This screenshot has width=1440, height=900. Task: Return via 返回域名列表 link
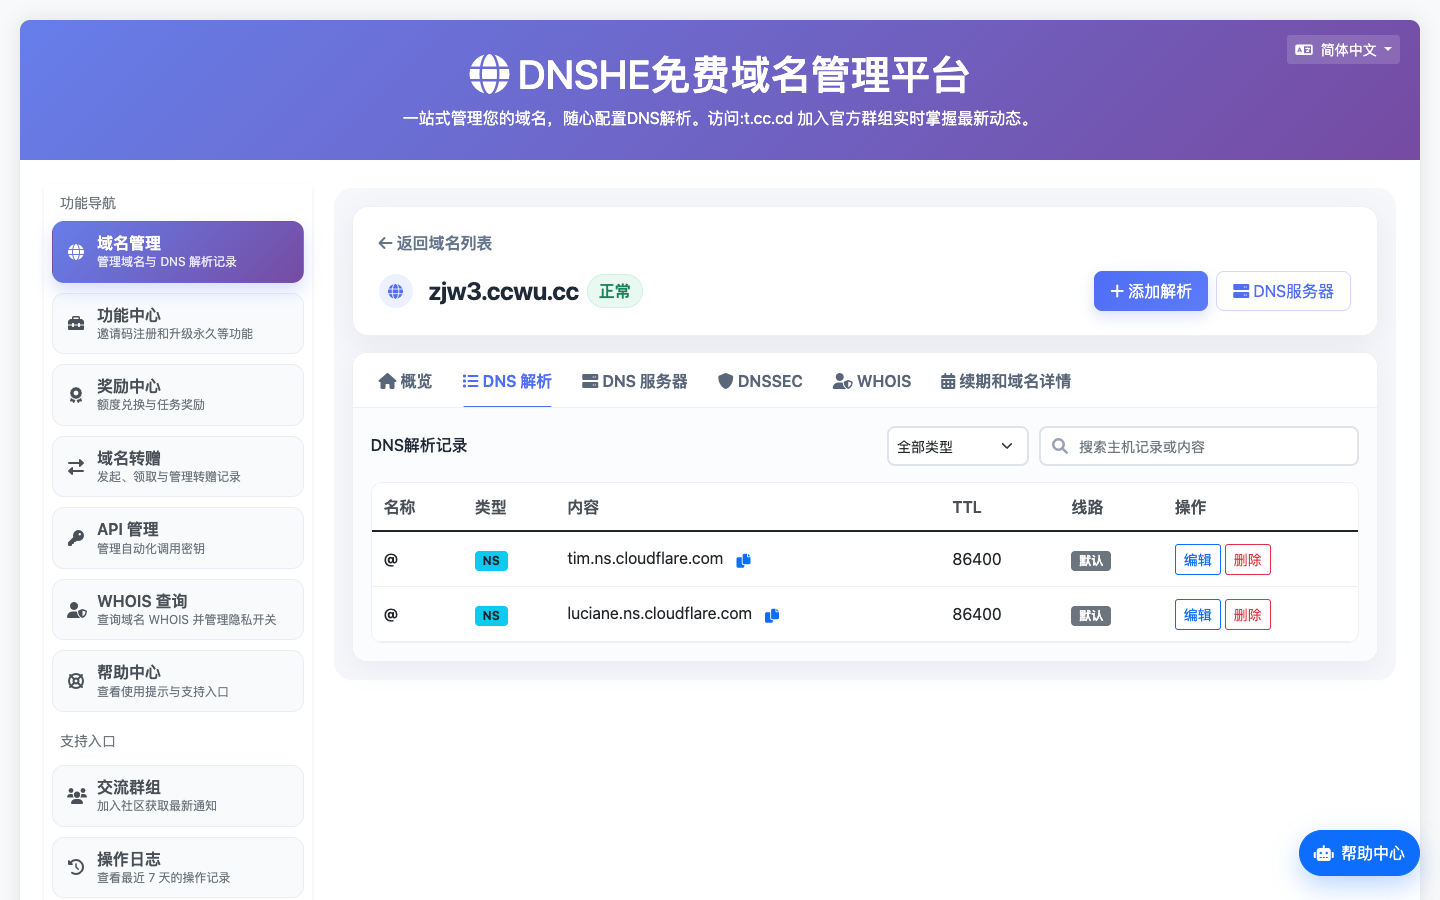(435, 243)
